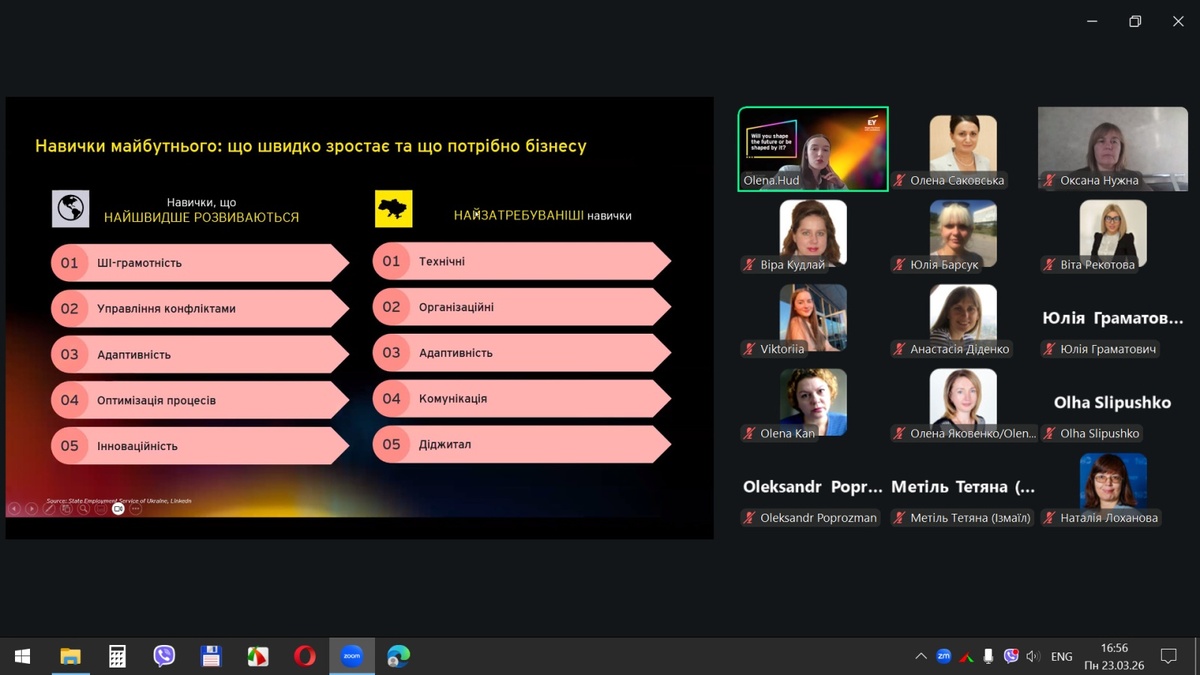Click the muted mic icon beside Віра Кудлай

[749, 265]
